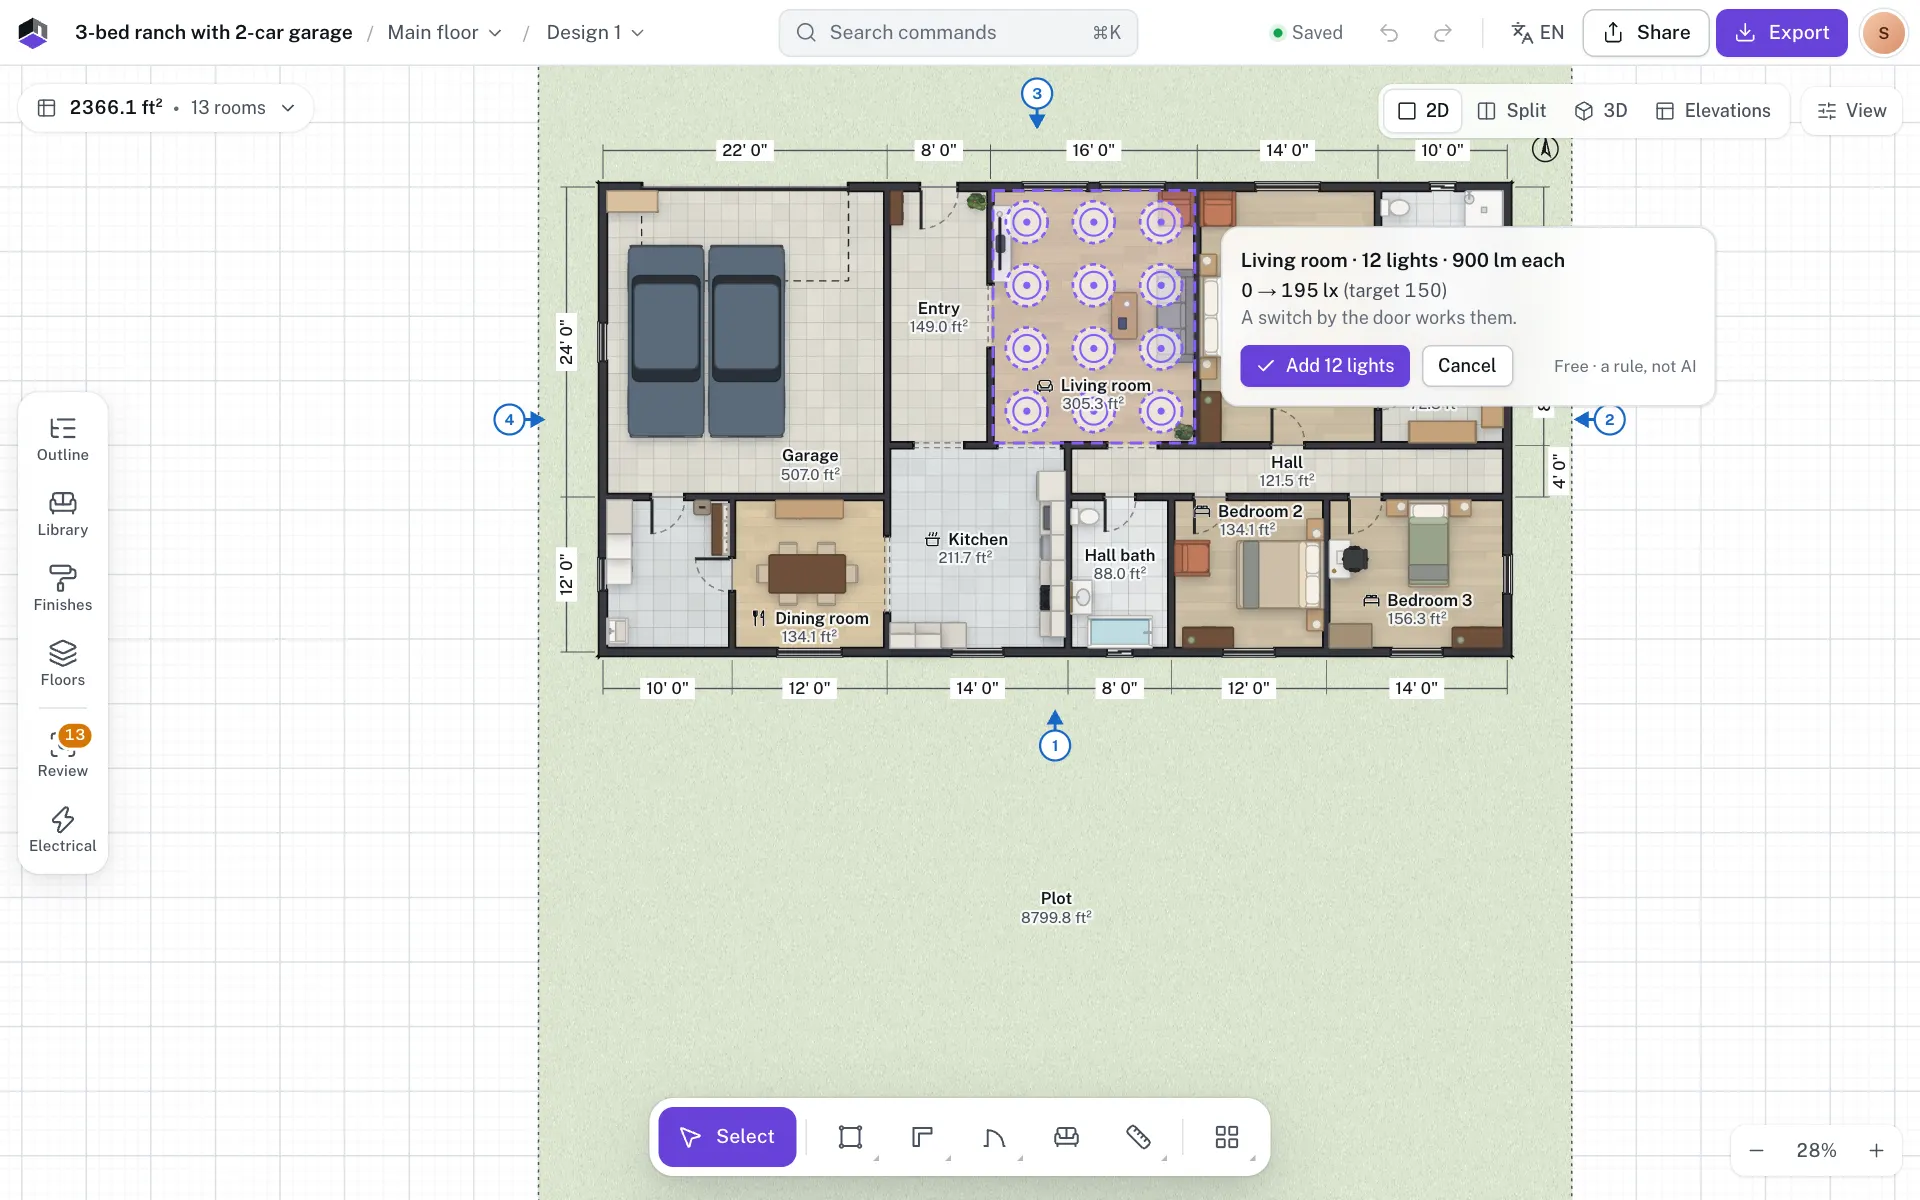This screenshot has height=1200, width=1920.
Task: Zoom in with the plus button
Action: pos(1876,1151)
